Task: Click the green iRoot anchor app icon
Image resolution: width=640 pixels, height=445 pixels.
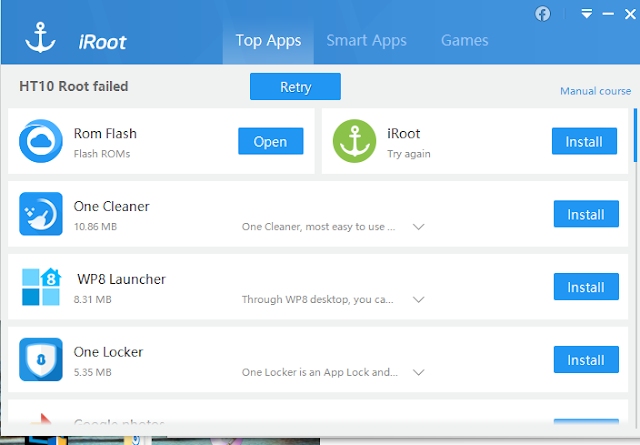Action: pyautogui.click(x=354, y=141)
